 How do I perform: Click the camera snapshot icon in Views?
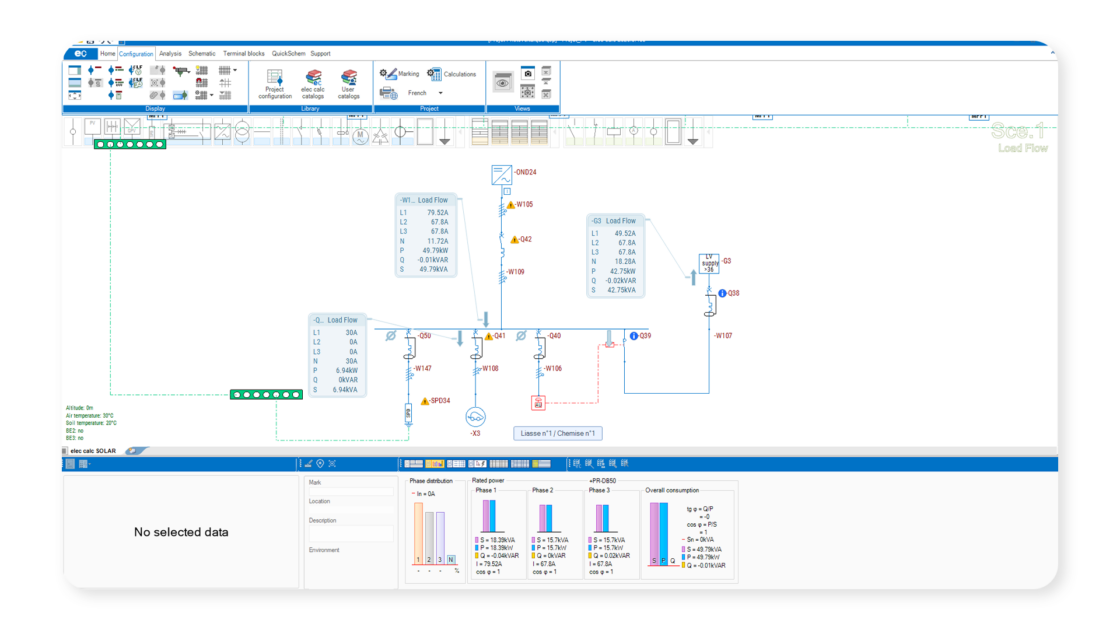[x=528, y=74]
